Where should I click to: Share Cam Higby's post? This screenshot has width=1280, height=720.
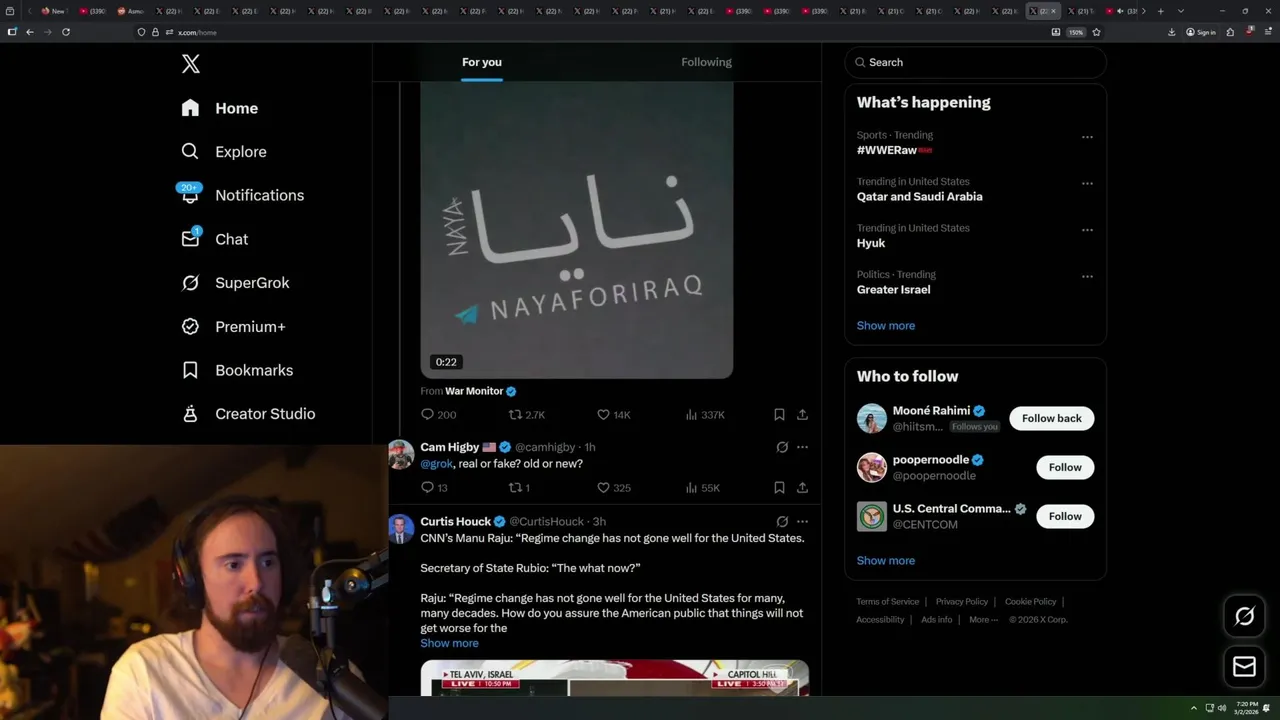click(x=802, y=488)
